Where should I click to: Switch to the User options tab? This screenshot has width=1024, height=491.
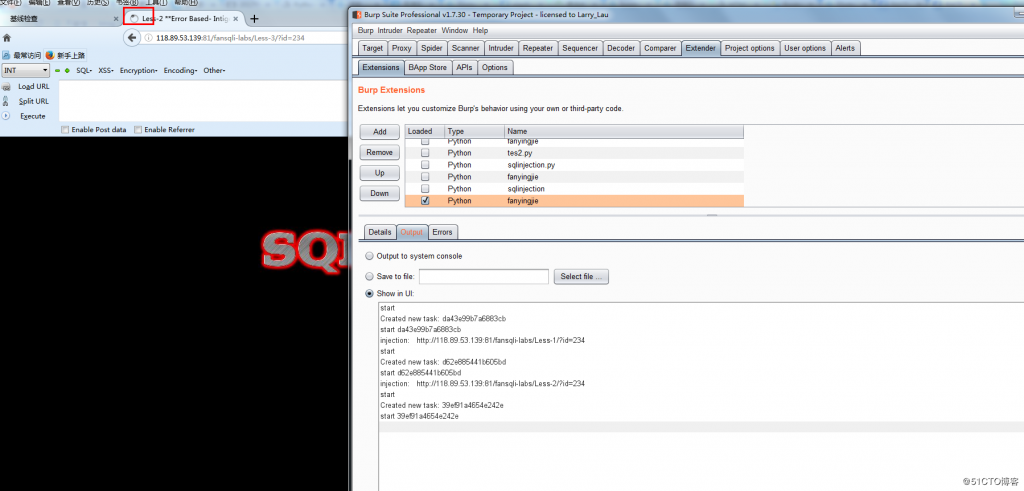(805, 48)
